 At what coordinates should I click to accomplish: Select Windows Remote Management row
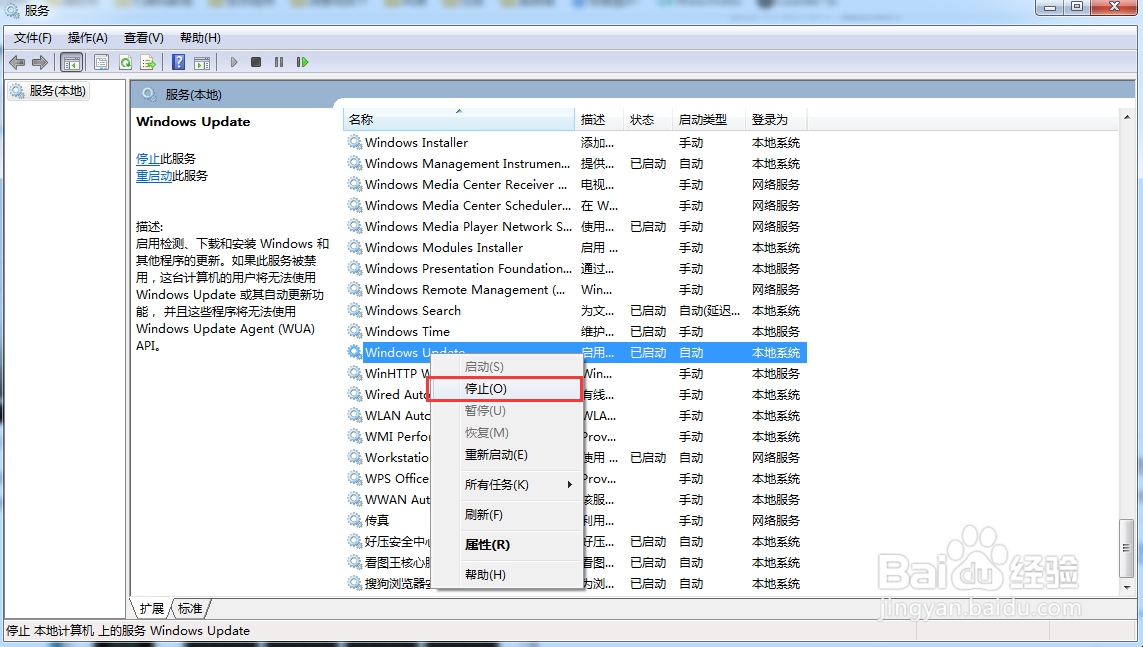pyautogui.click(x=576, y=289)
